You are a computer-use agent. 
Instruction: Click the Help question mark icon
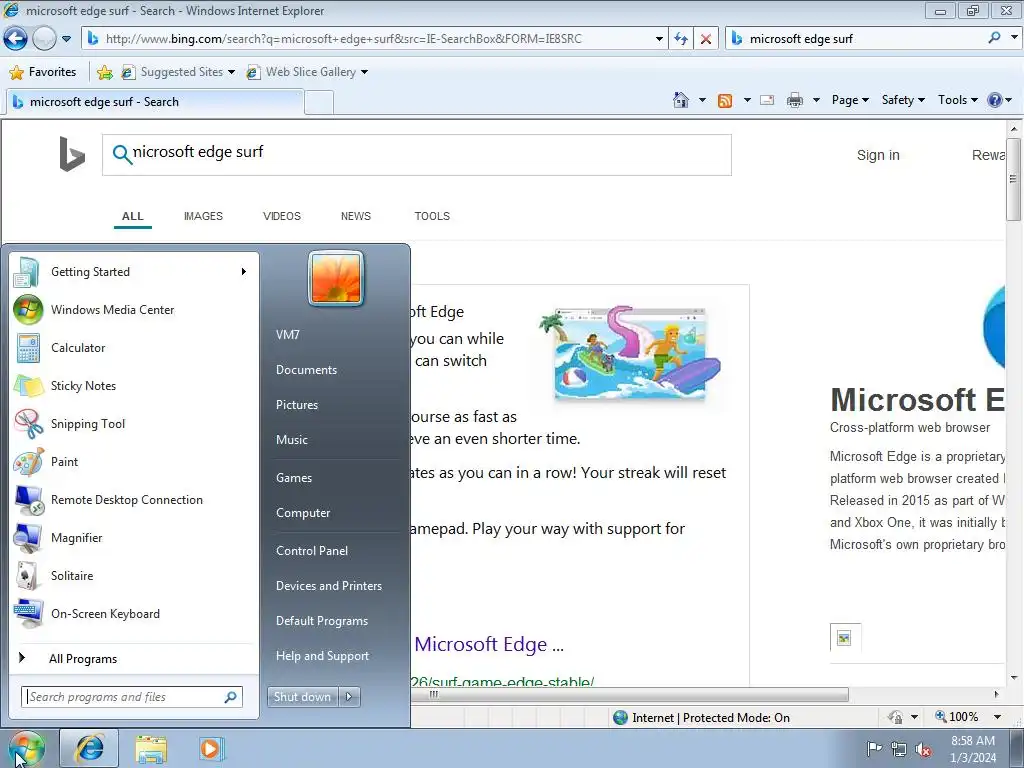tap(995, 100)
